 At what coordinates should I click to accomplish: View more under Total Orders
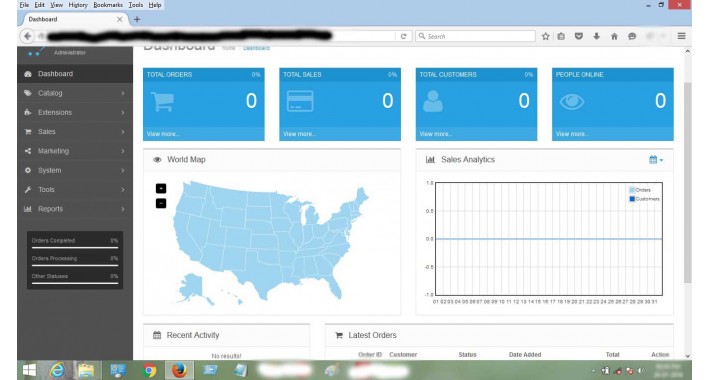click(163, 134)
